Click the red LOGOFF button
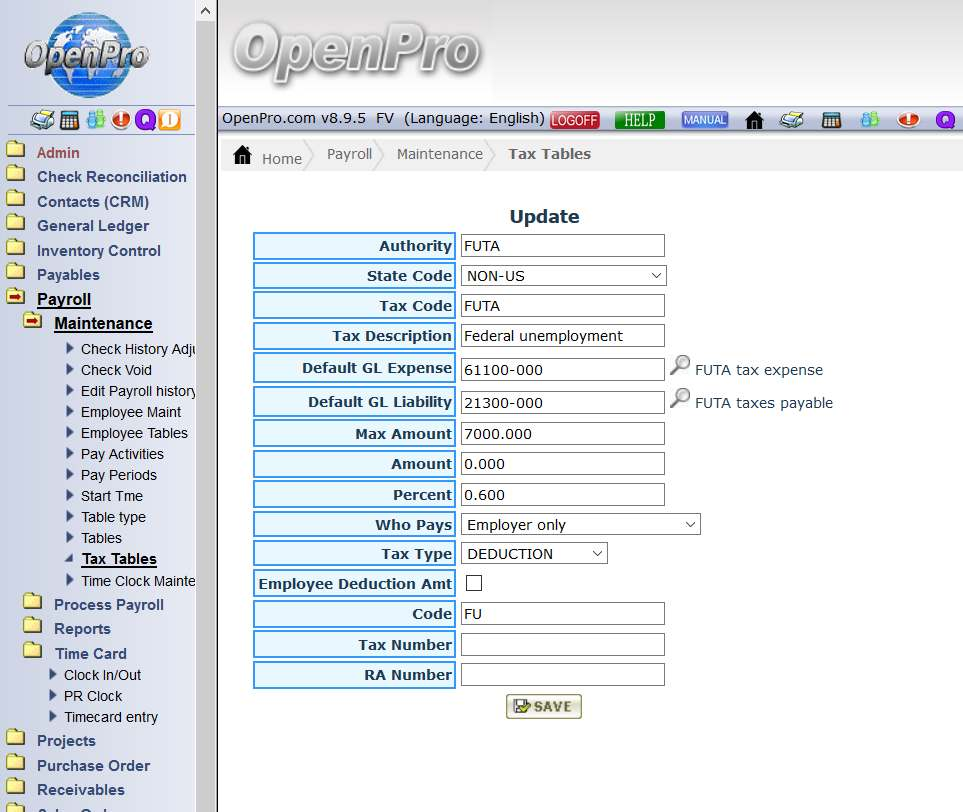963x812 pixels. (x=574, y=120)
